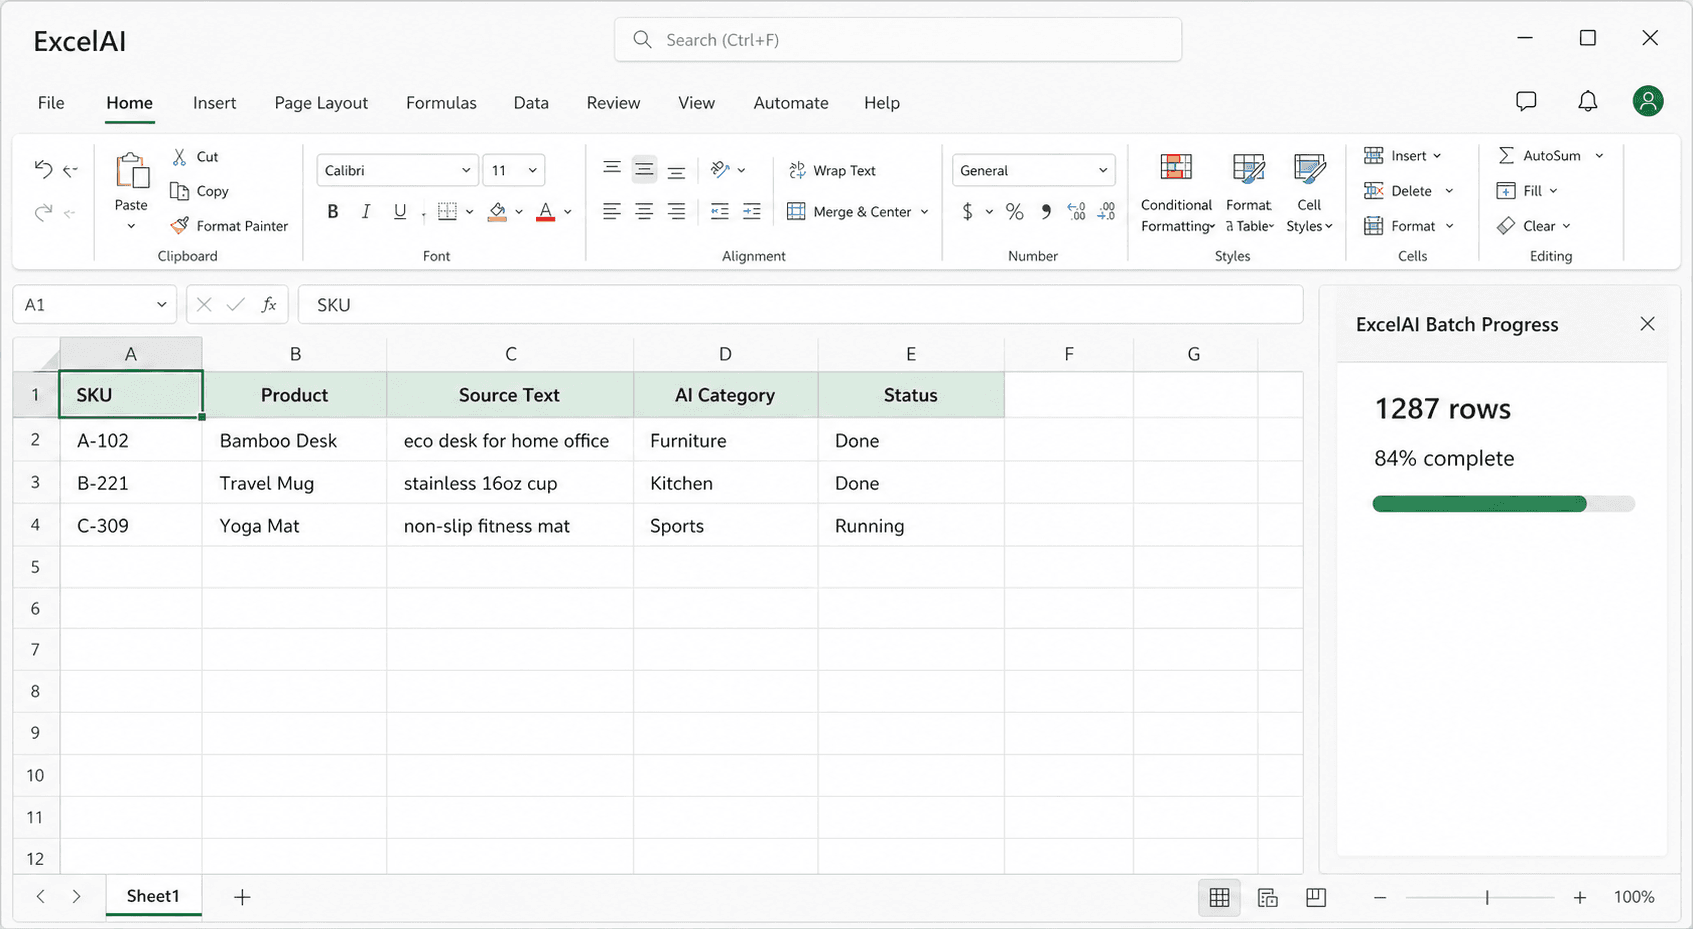Open the Format cells dropdown
Screen dimensions: 1693x929
(1409, 226)
